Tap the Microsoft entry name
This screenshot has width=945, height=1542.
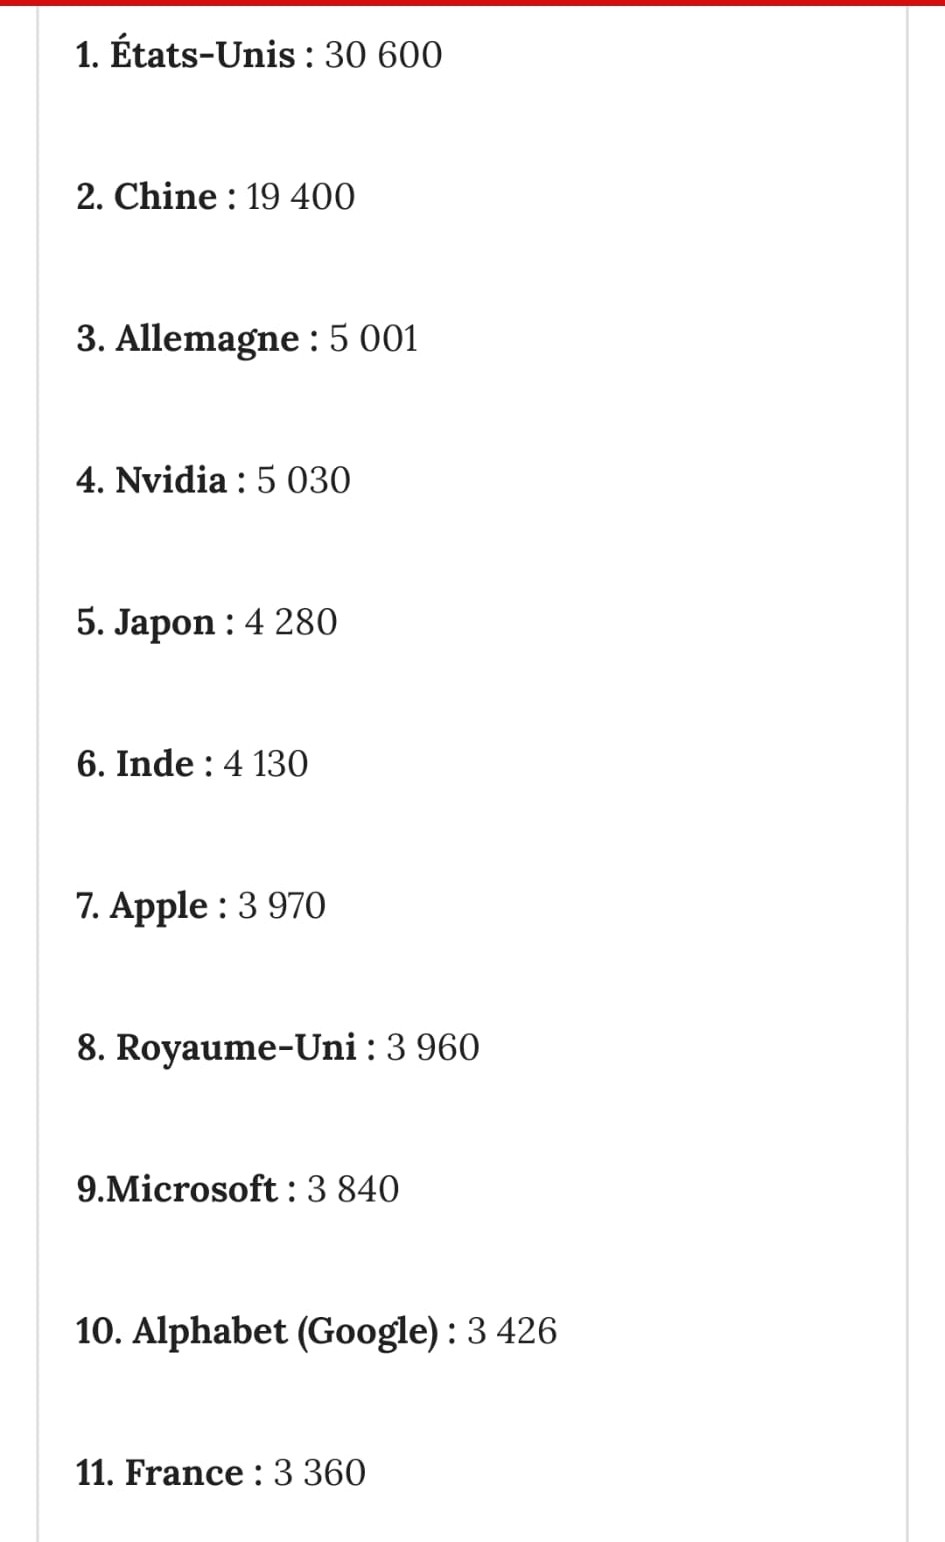click(191, 1190)
